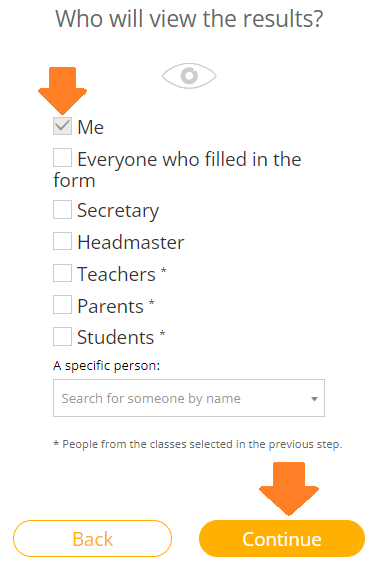The height and width of the screenshot is (576, 383).
Task: Click the Me label text
Action: click(x=91, y=127)
